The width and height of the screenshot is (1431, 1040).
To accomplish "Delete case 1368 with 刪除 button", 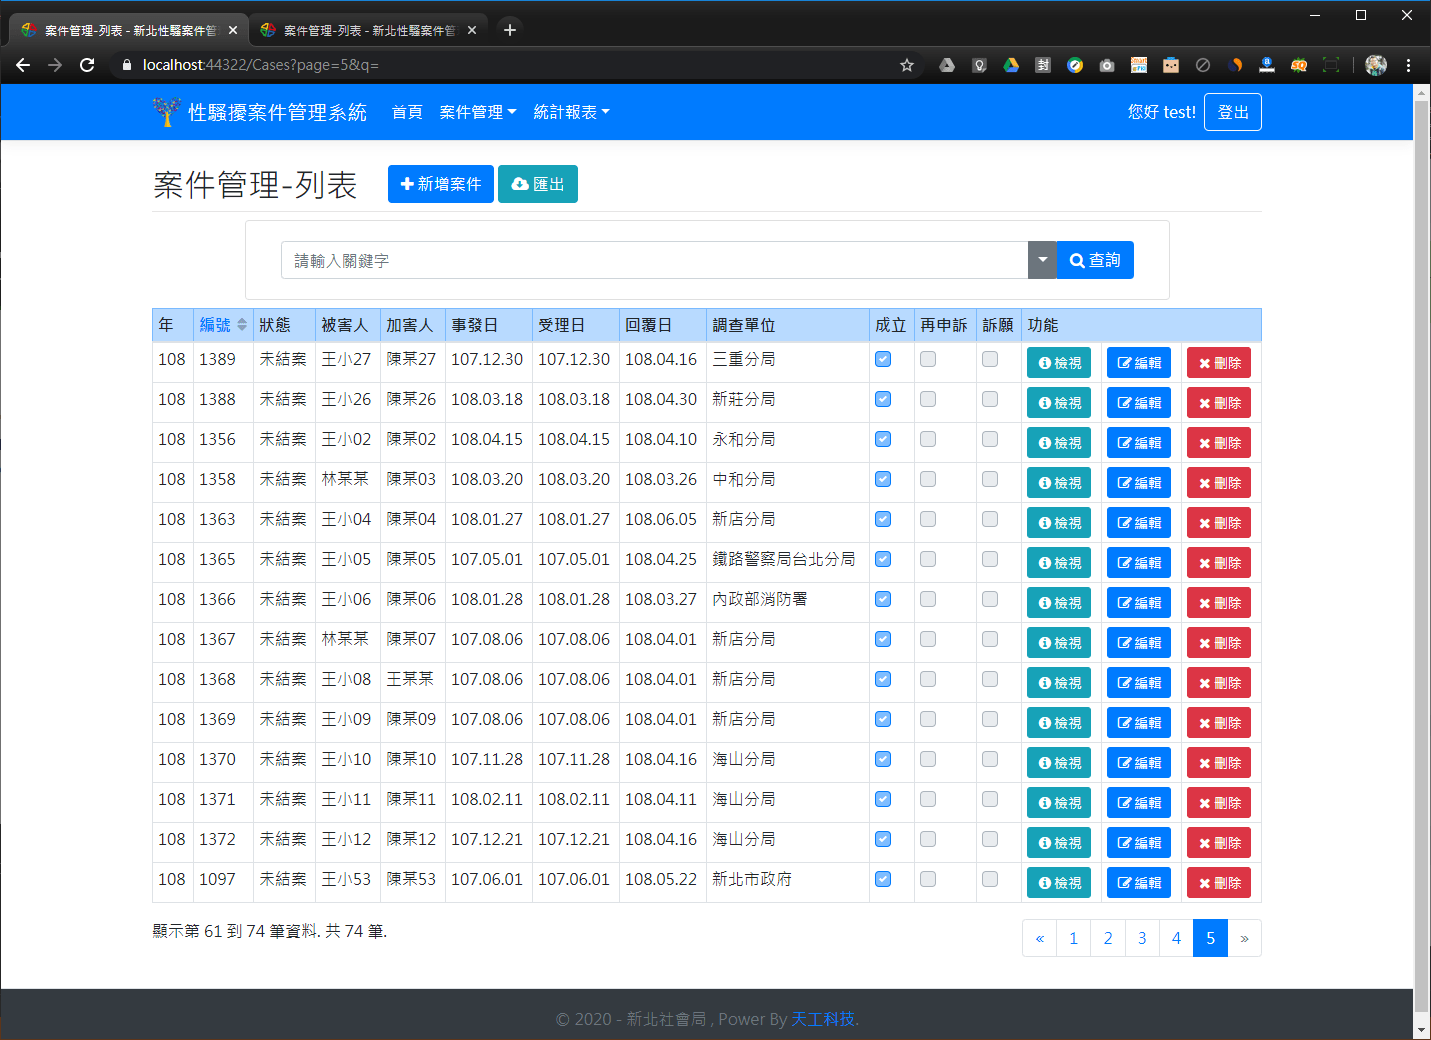I will (1219, 683).
